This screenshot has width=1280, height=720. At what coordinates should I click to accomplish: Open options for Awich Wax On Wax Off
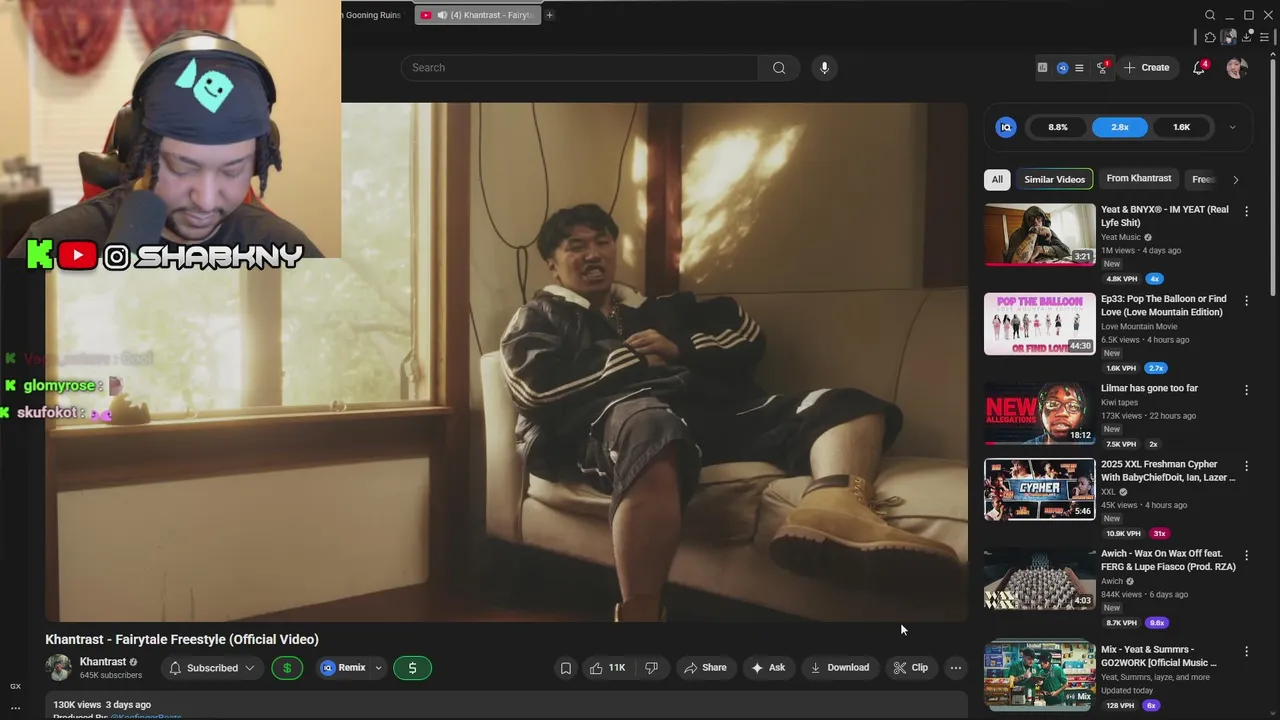1246,555
